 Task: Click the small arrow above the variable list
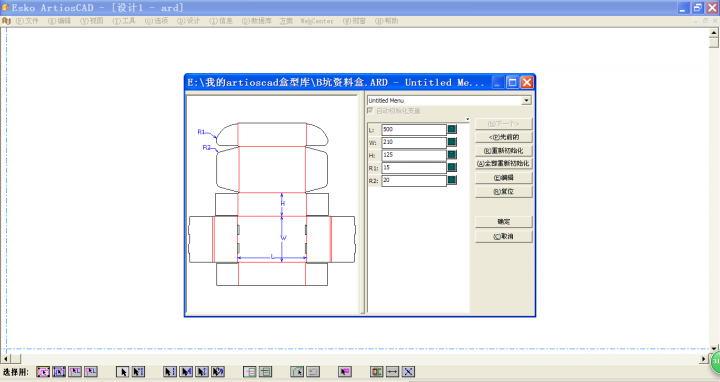pos(467,119)
